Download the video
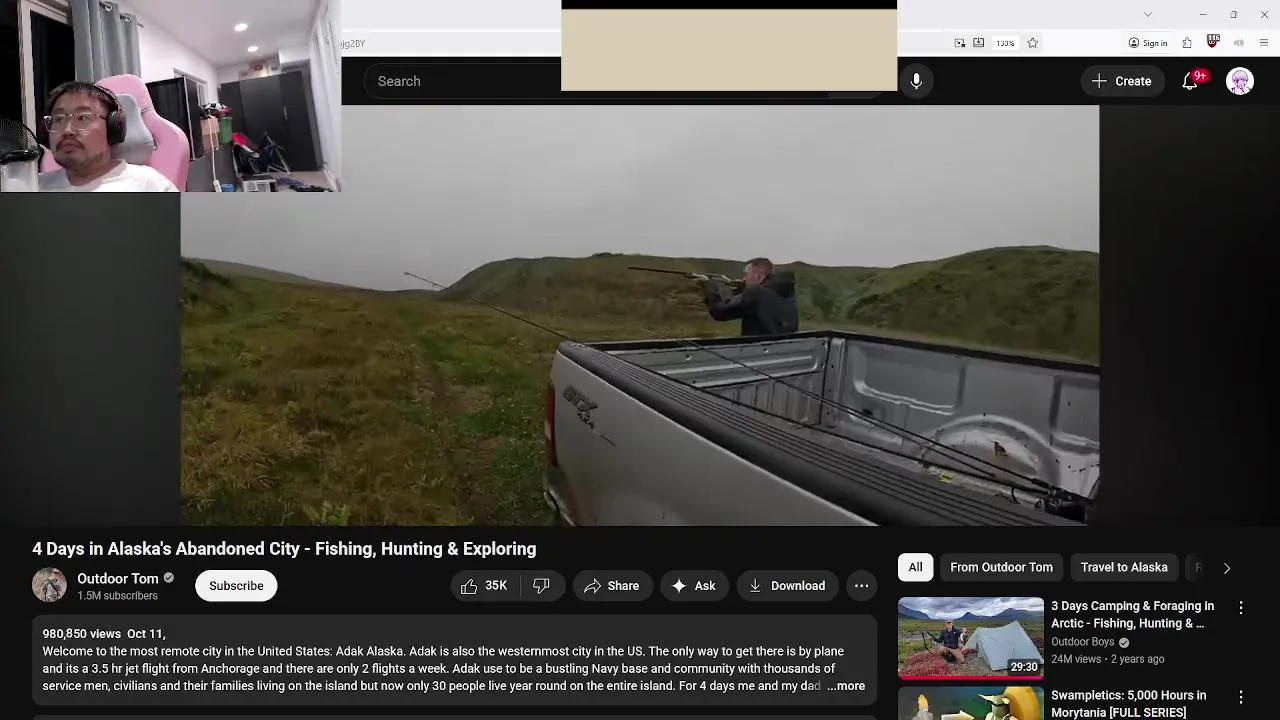The image size is (1280, 720). coord(787,586)
